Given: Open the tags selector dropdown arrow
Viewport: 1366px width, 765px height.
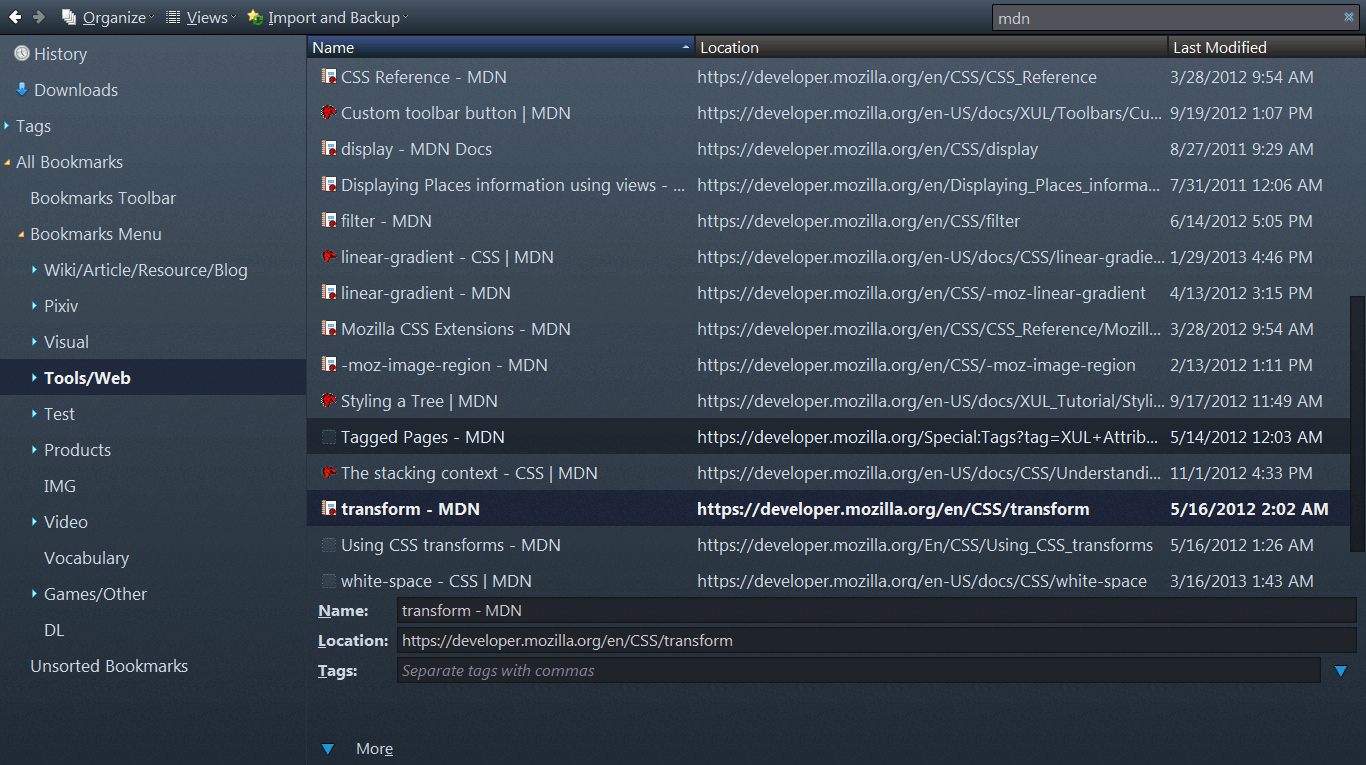Looking at the screenshot, I should point(1341,671).
